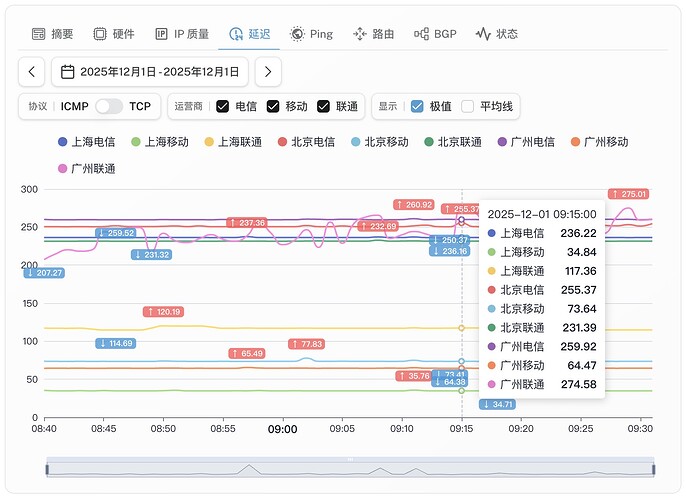Click the 77.83 peak marker
This screenshot has height=500, width=686.
point(306,344)
